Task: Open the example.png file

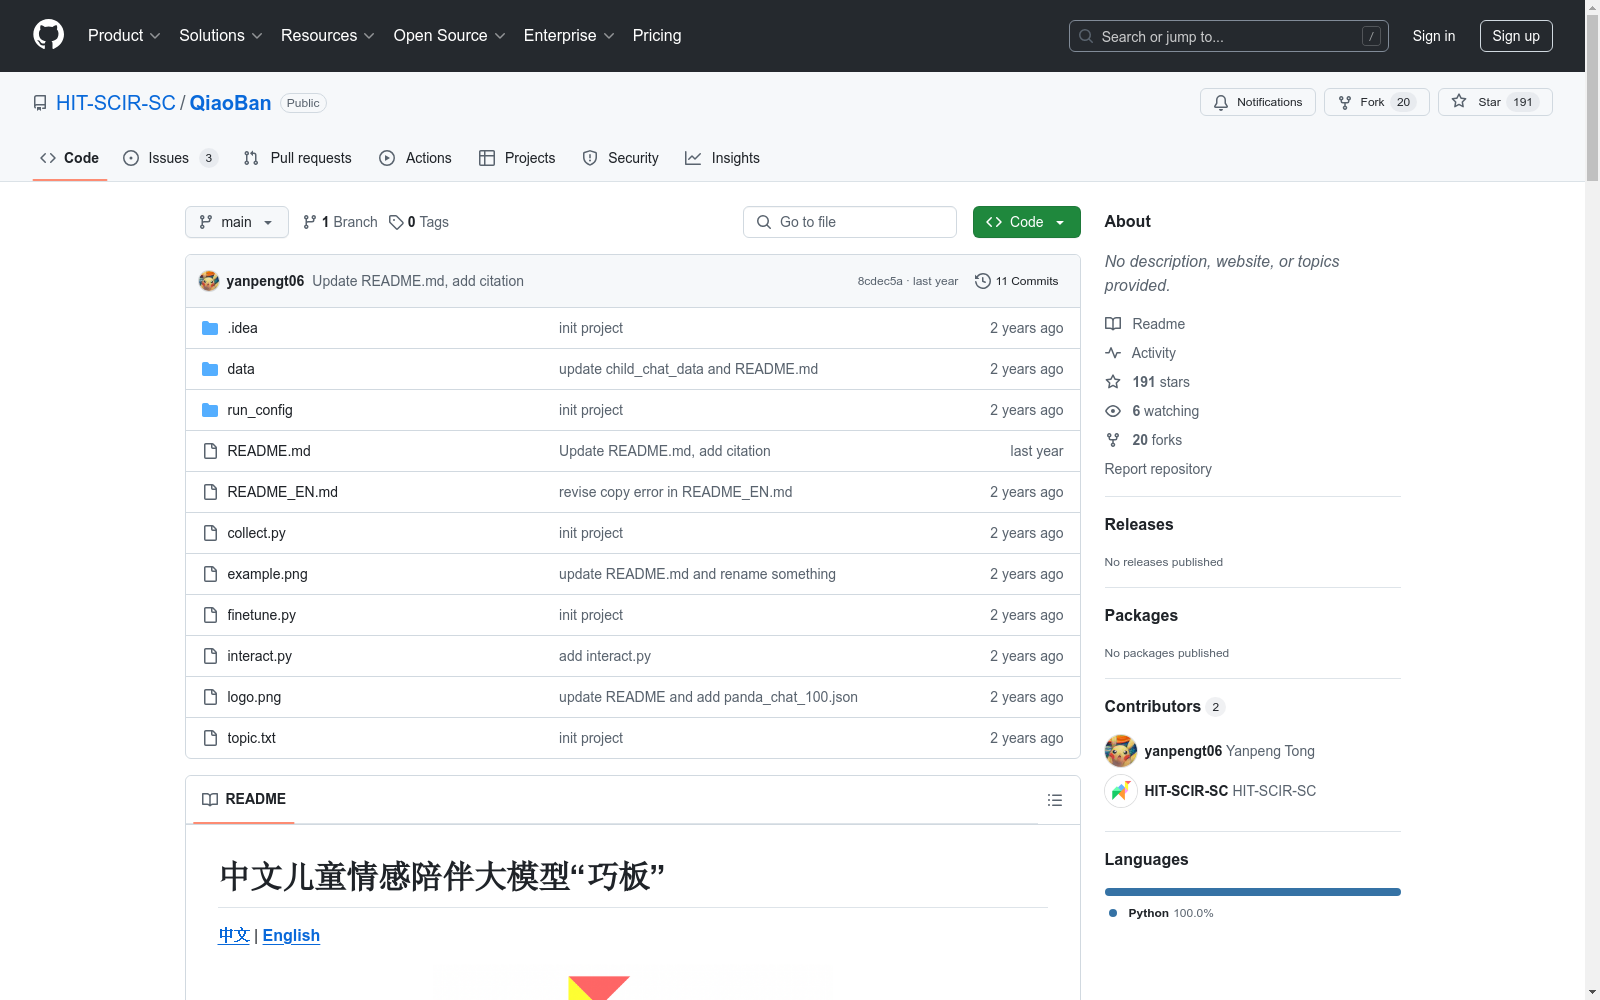Action: pyautogui.click(x=267, y=574)
